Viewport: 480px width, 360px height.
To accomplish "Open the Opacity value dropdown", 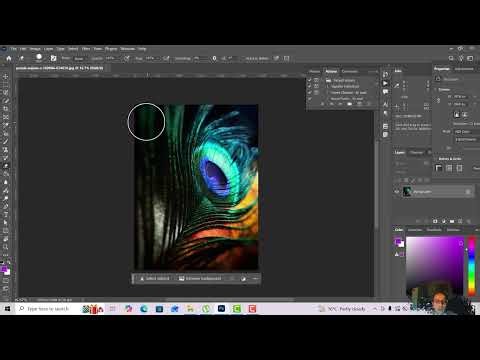I will pyautogui.click(x=112, y=58).
